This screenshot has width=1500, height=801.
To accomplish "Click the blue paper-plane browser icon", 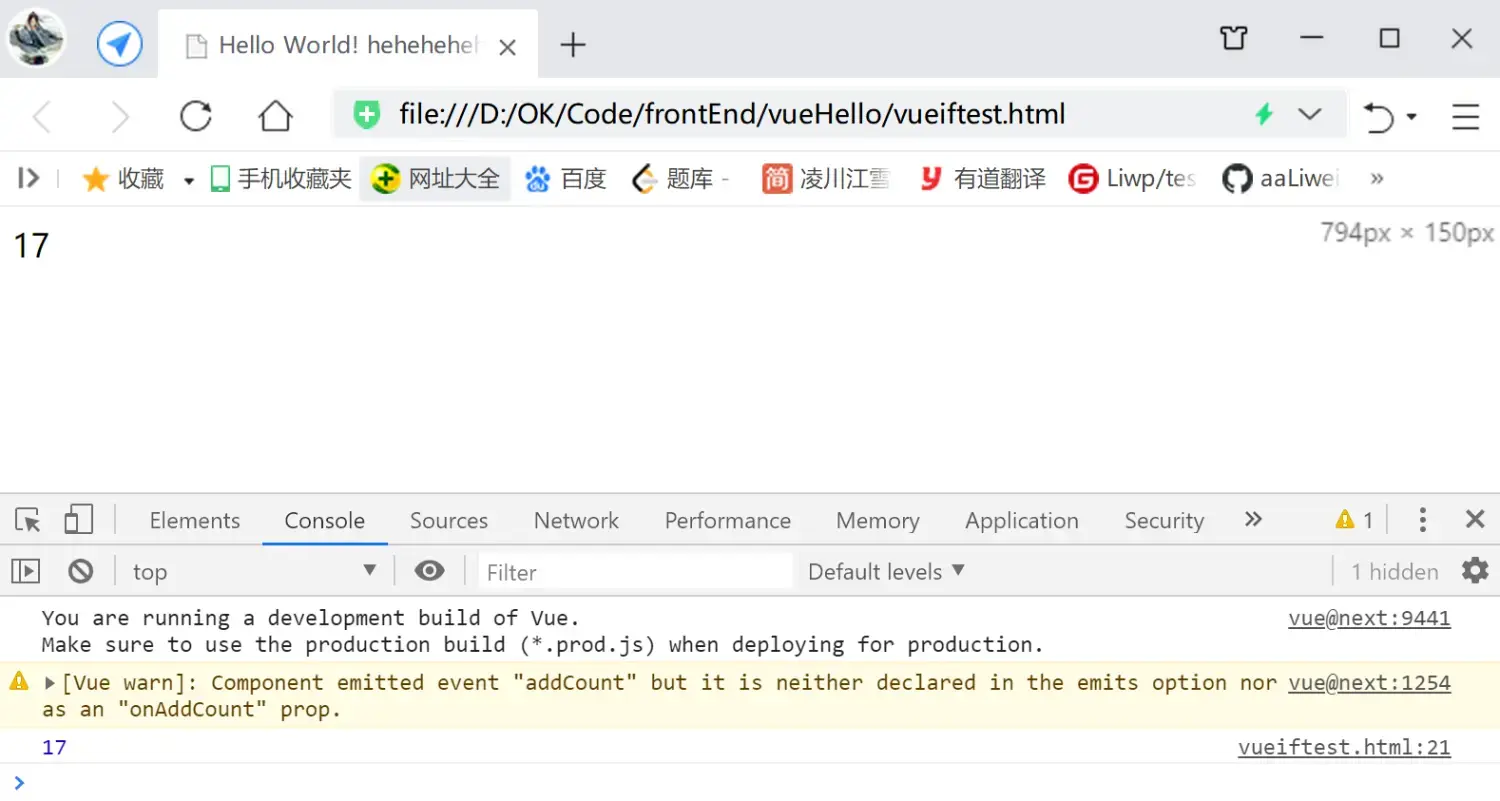I will tap(119, 44).
